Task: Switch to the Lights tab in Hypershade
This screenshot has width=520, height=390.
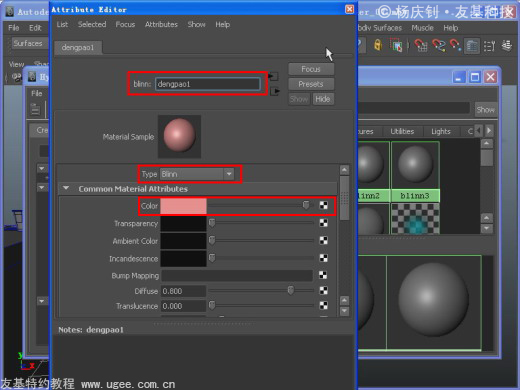Action: (x=441, y=131)
